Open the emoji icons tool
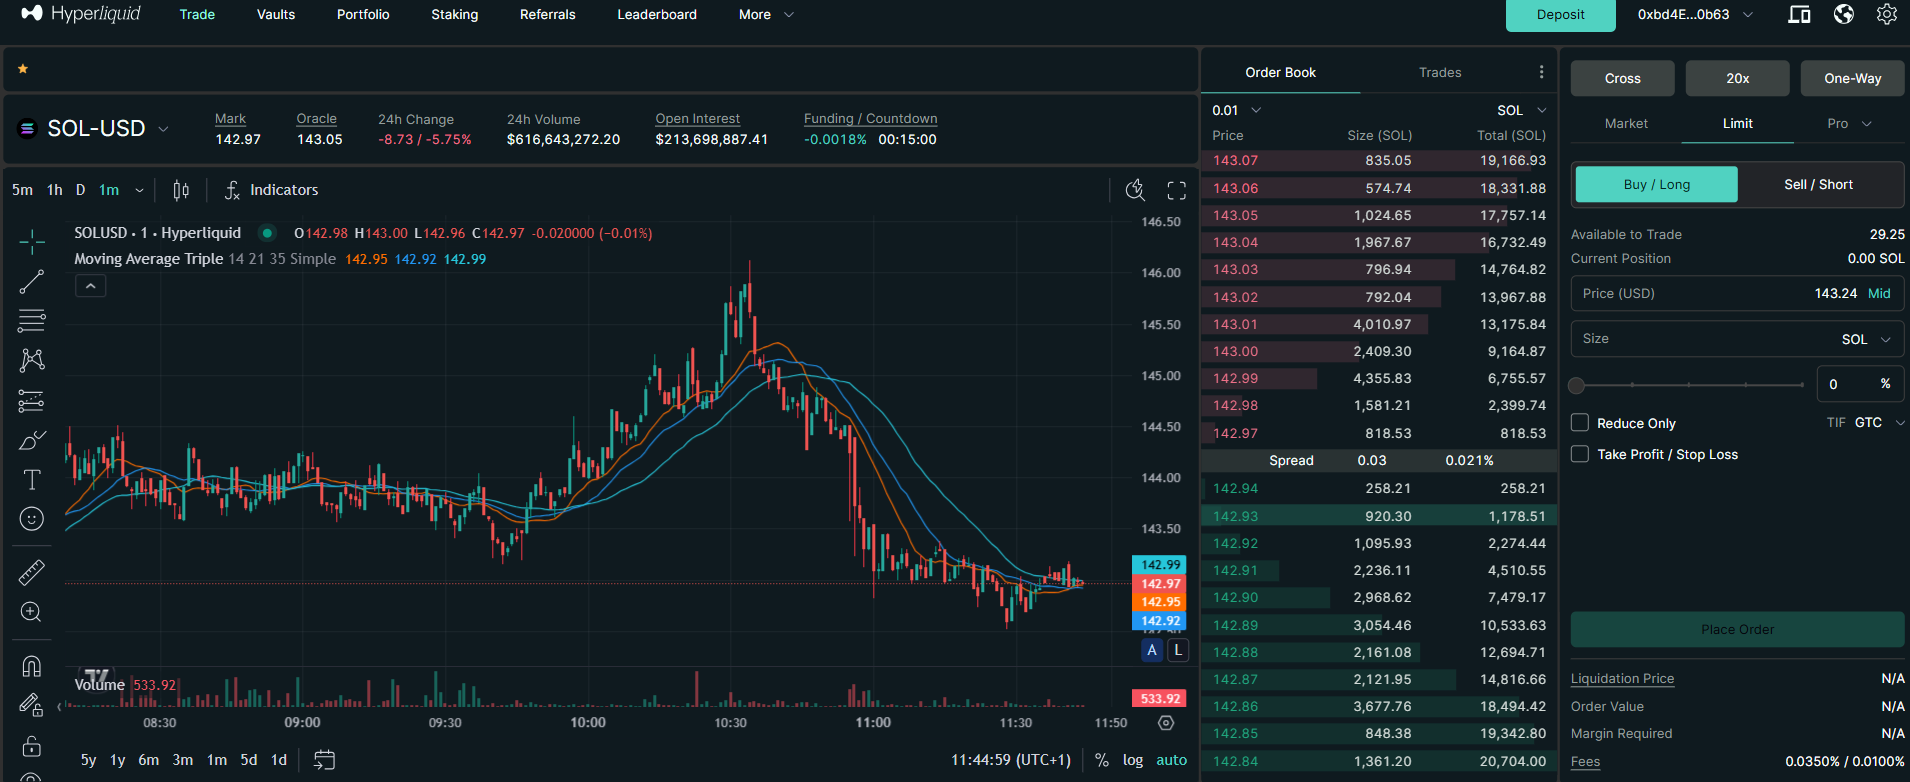Screen dimensions: 1910x782 [x=32, y=519]
